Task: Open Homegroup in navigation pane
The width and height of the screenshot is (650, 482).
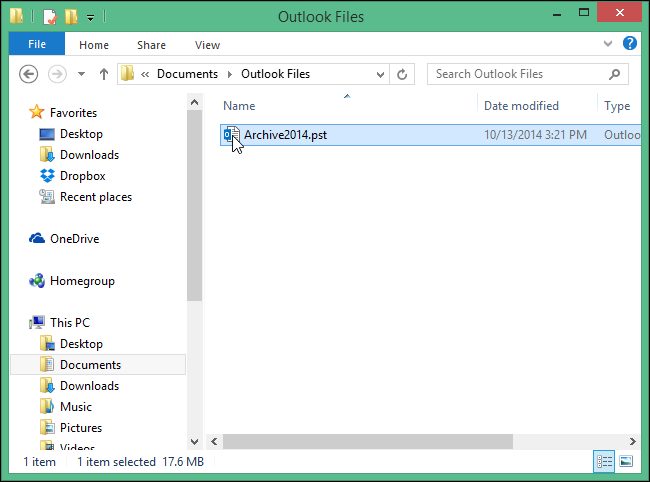Action: [x=81, y=281]
